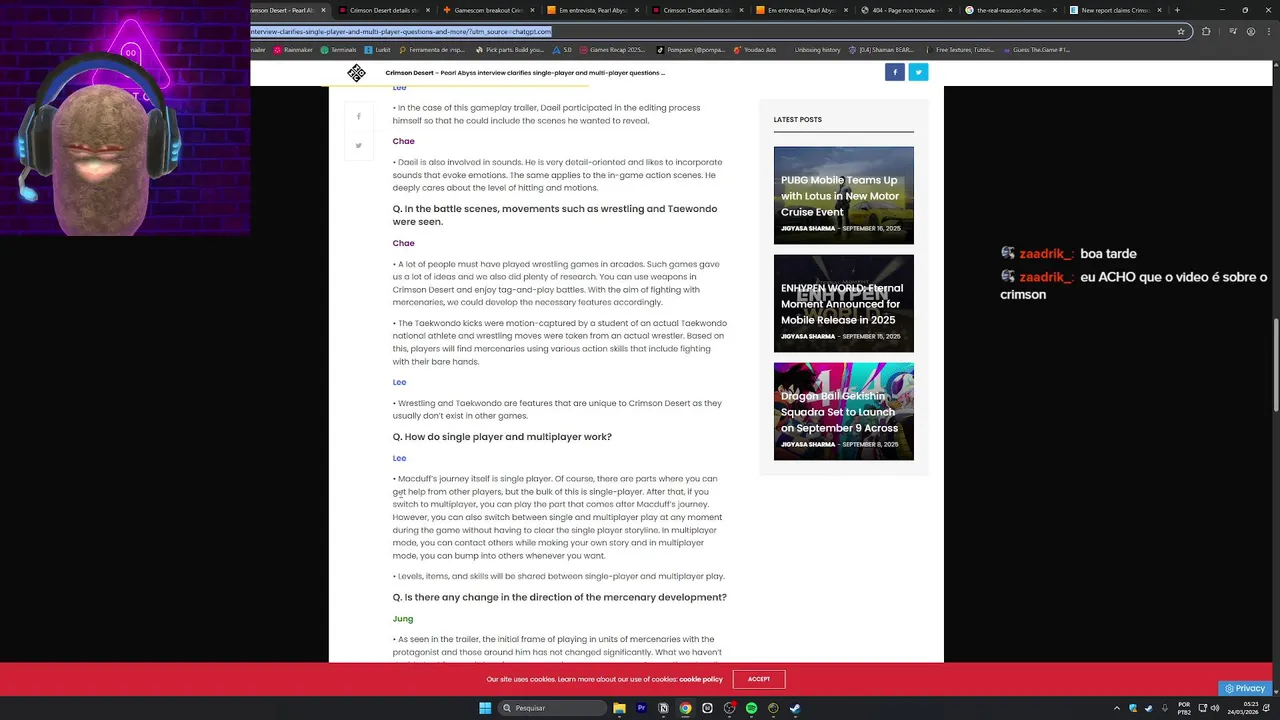
Task: Open the Games Recap 2025 bookmark
Action: (610, 49)
